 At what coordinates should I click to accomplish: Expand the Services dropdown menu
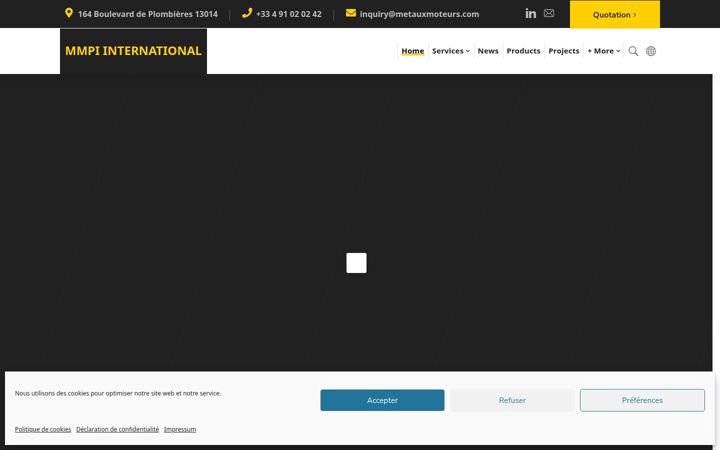tap(450, 51)
